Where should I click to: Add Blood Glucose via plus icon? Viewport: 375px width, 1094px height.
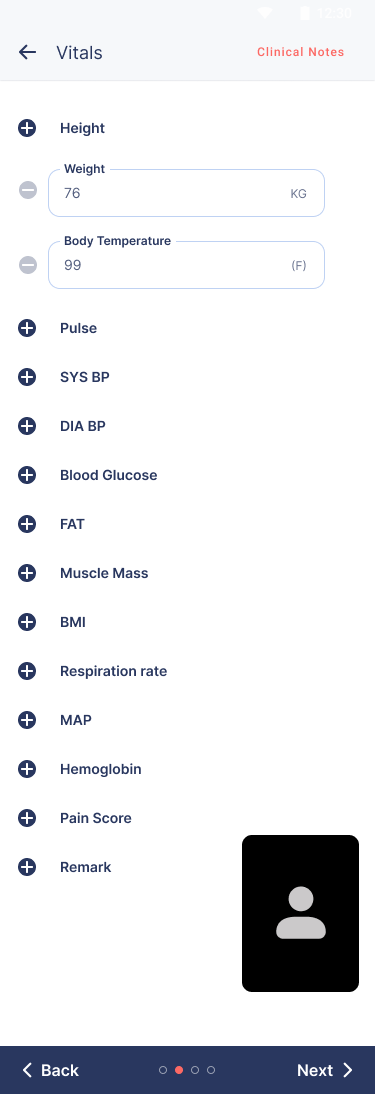tap(27, 475)
